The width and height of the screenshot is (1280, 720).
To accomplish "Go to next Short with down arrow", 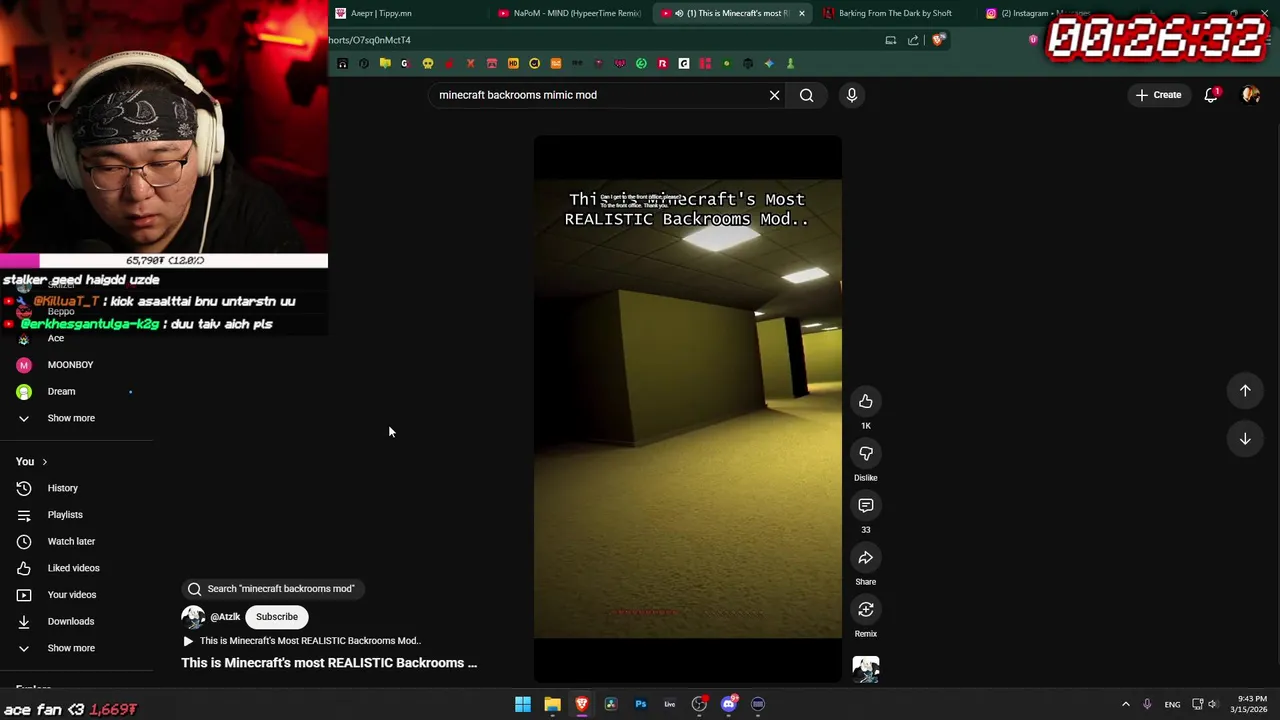I will pyautogui.click(x=1245, y=439).
